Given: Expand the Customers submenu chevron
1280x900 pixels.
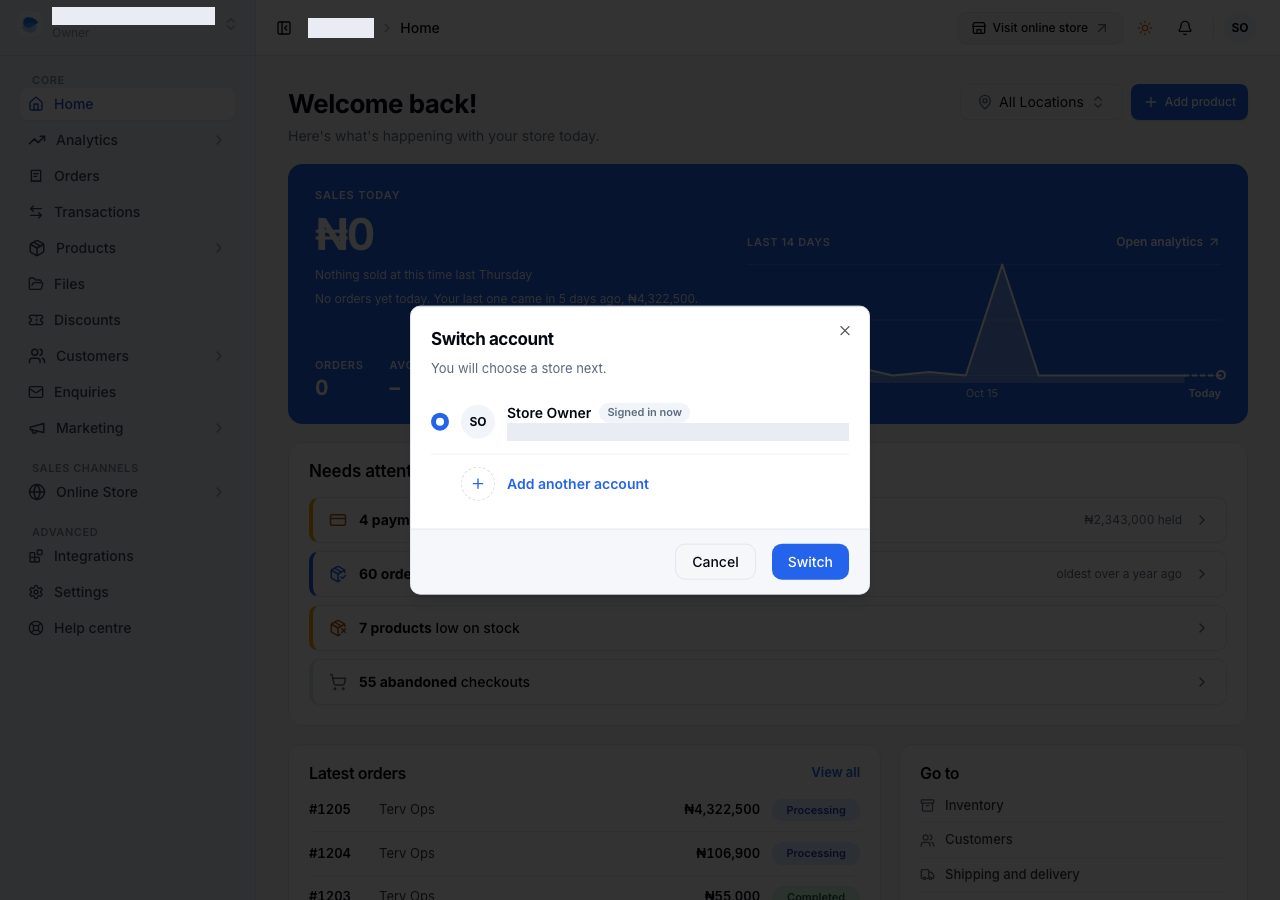Looking at the screenshot, I should [x=218, y=356].
